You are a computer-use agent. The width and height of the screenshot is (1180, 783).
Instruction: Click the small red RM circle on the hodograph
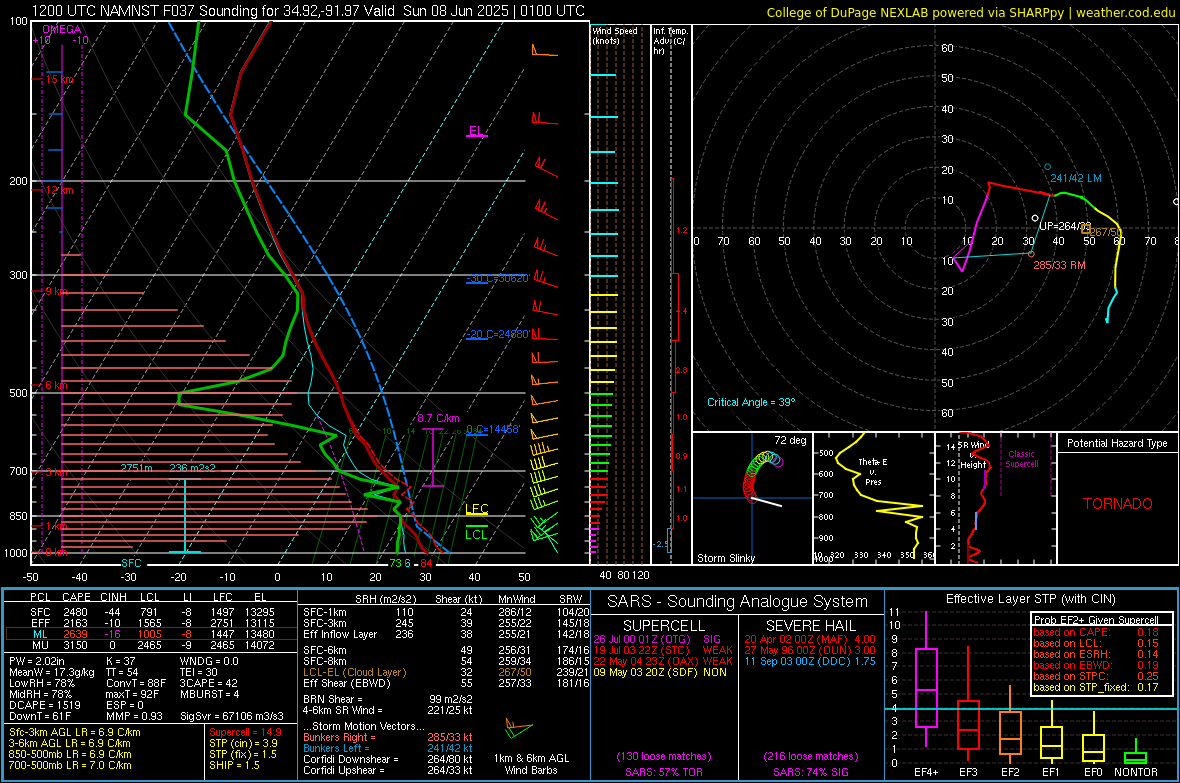[x=1031, y=254]
